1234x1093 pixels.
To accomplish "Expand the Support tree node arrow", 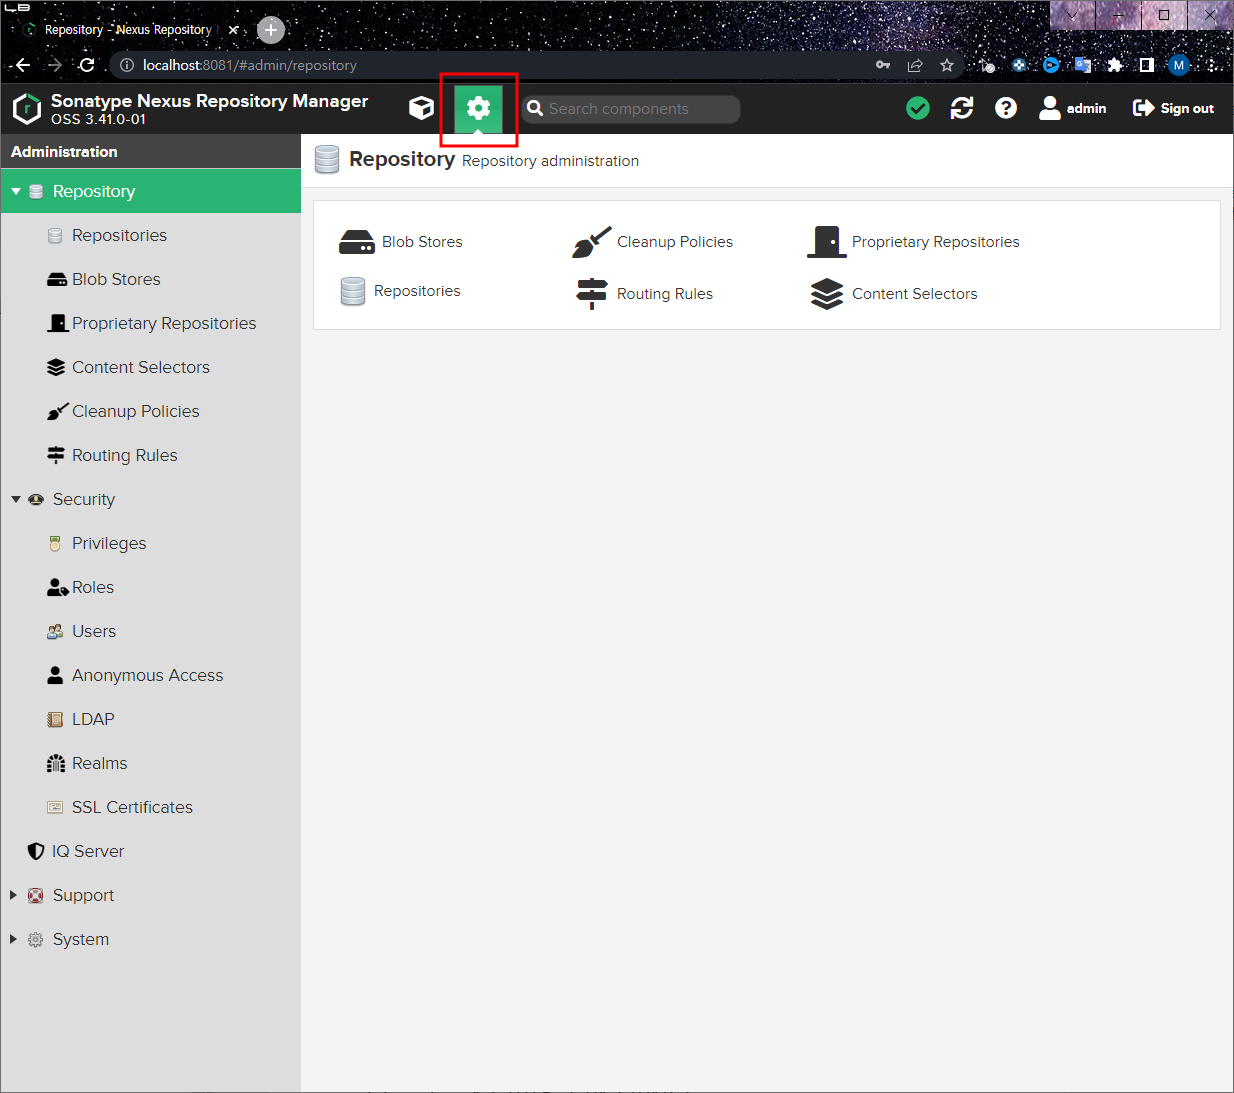I will tap(14, 895).
